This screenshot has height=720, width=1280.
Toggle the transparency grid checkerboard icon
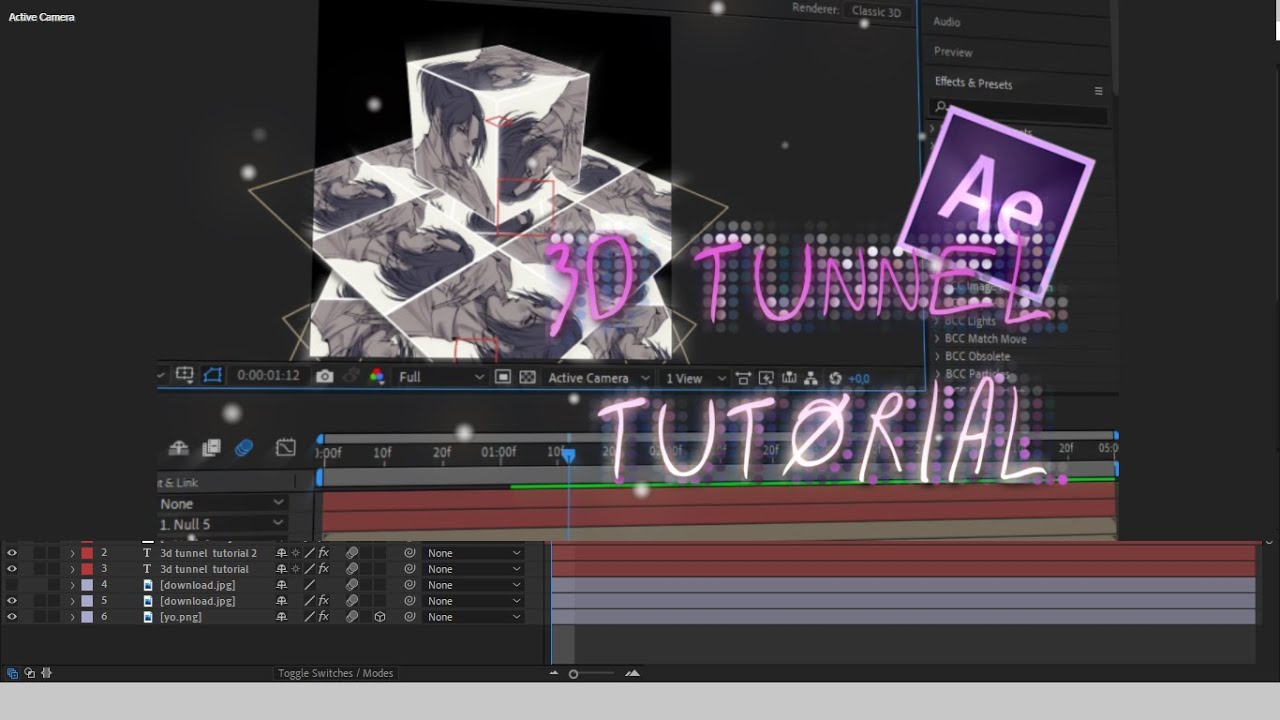tap(527, 377)
